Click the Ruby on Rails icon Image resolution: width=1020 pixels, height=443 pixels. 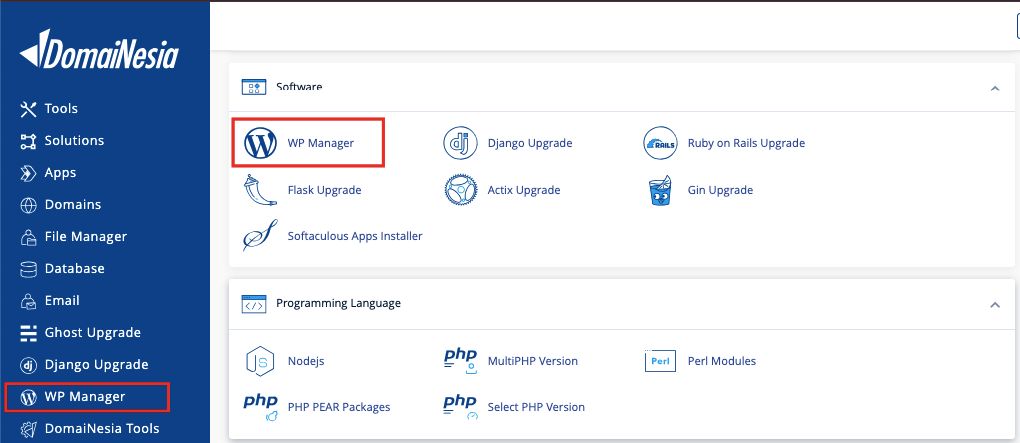click(x=660, y=143)
